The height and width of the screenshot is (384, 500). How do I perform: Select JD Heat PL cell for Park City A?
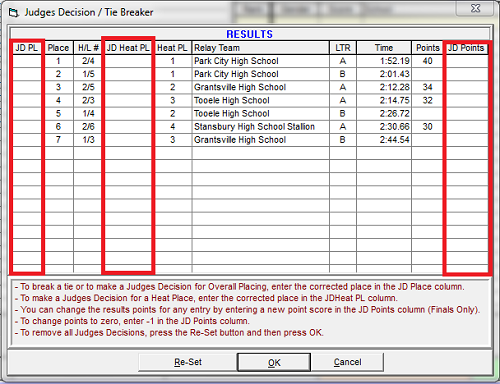pyautogui.click(x=128, y=61)
